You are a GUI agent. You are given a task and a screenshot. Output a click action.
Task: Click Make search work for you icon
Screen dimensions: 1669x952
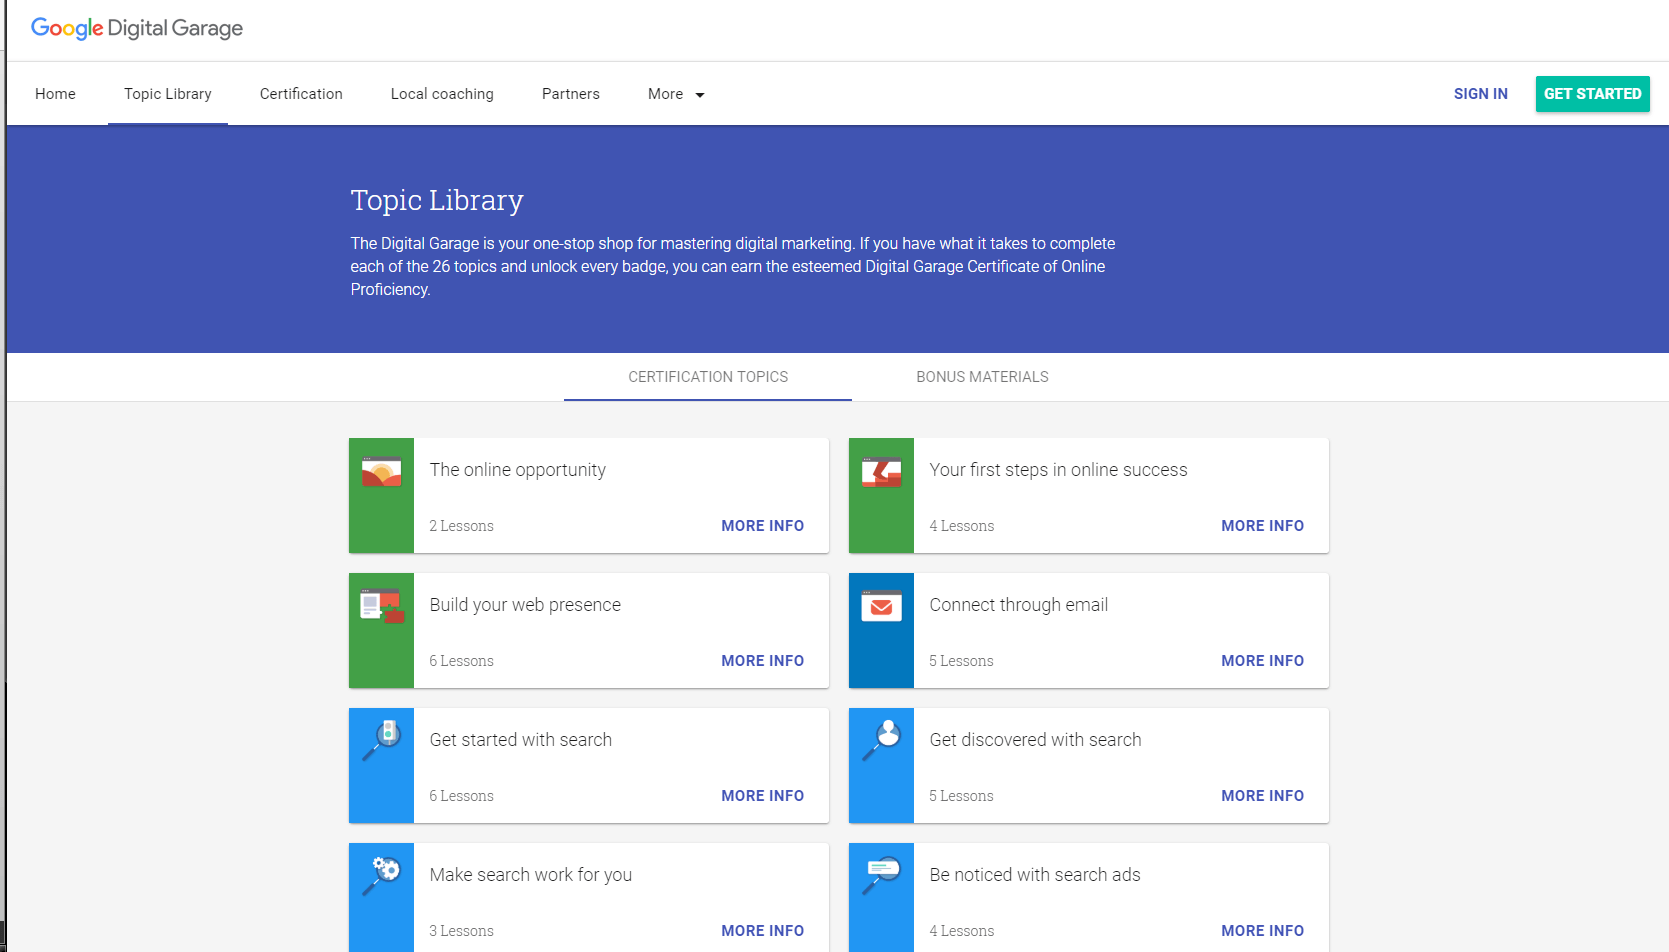381,875
